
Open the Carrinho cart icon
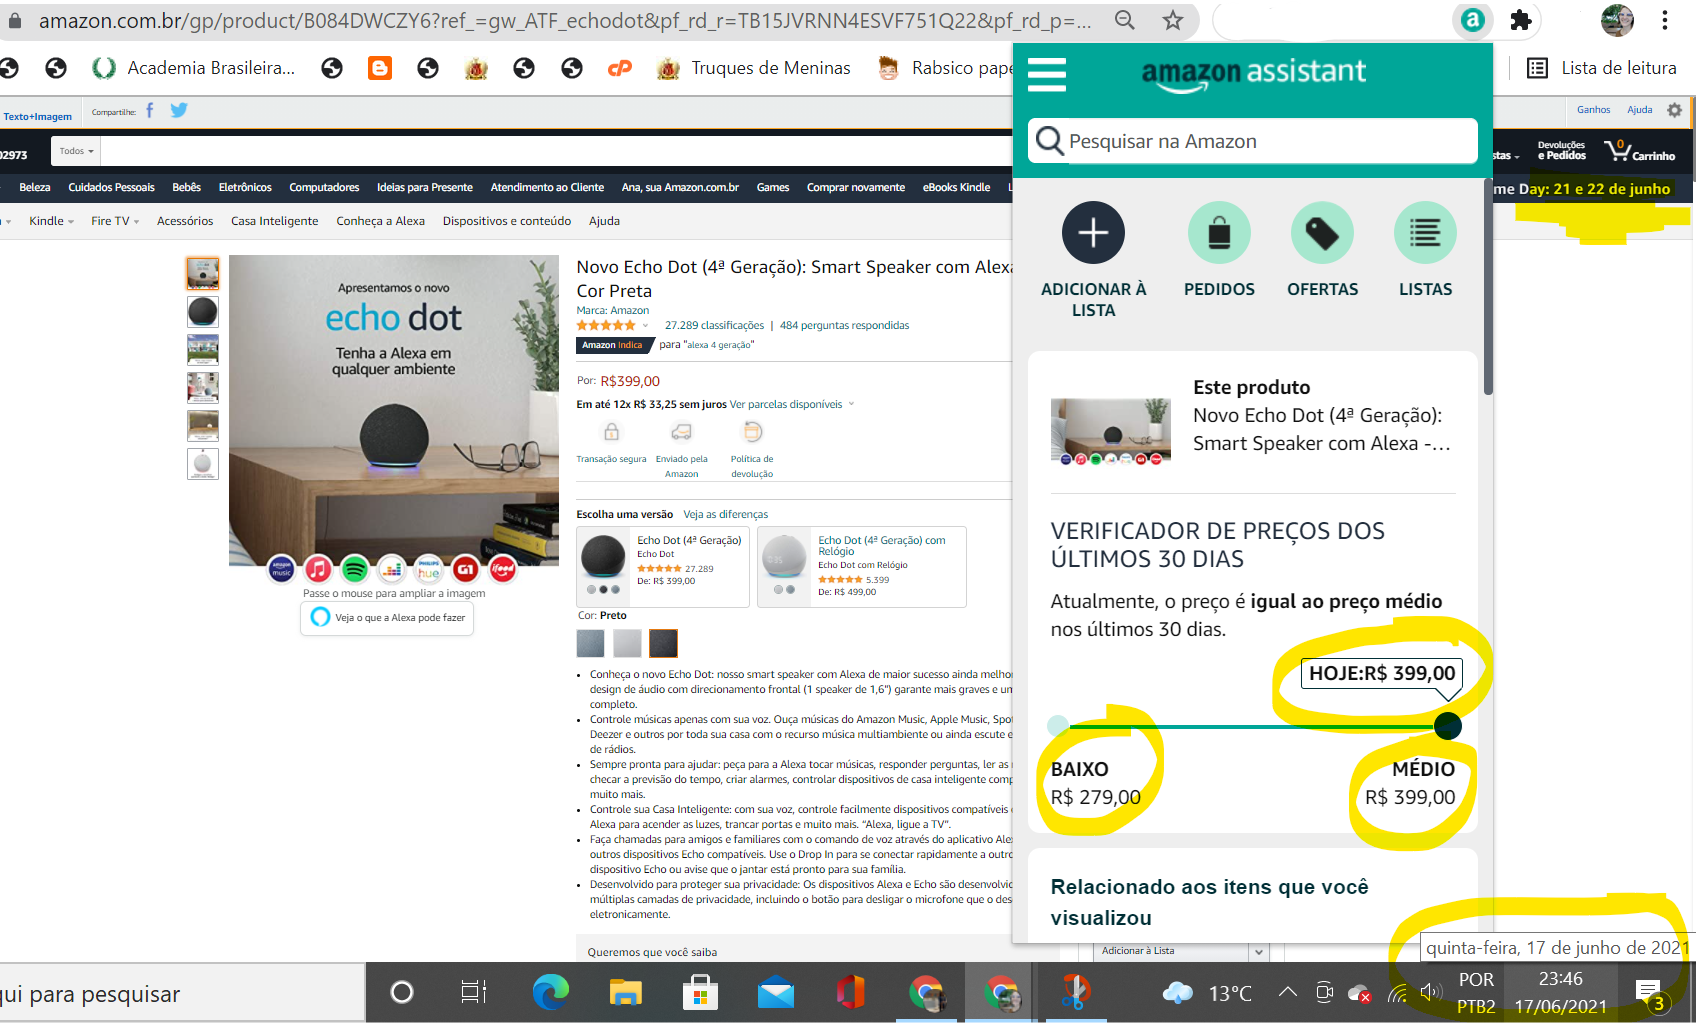coord(1639,152)
